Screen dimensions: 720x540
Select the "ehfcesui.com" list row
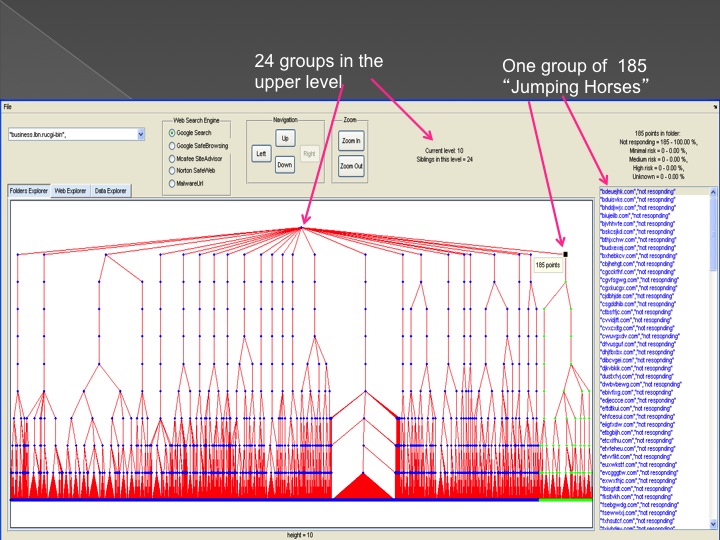654,416
